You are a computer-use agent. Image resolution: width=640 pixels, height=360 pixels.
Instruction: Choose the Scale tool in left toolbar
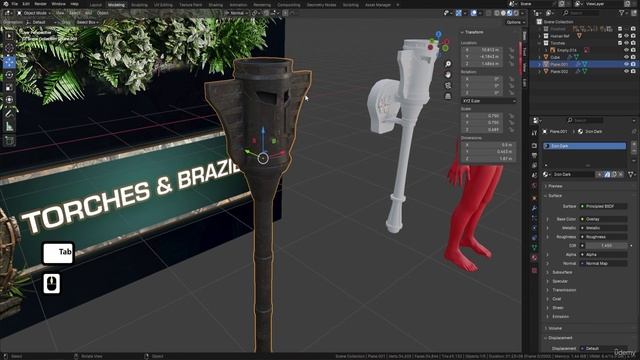tap(9, 87)
